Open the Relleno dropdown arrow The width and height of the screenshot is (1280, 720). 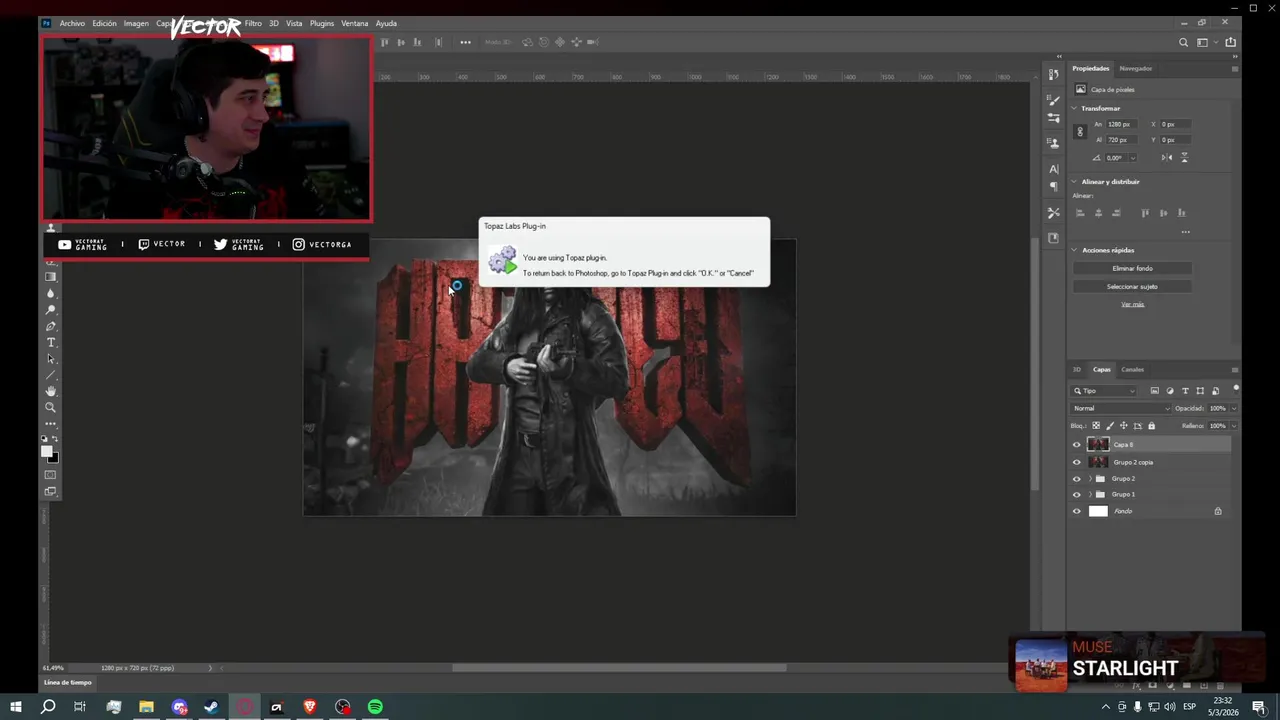[x=1233, y=426]
